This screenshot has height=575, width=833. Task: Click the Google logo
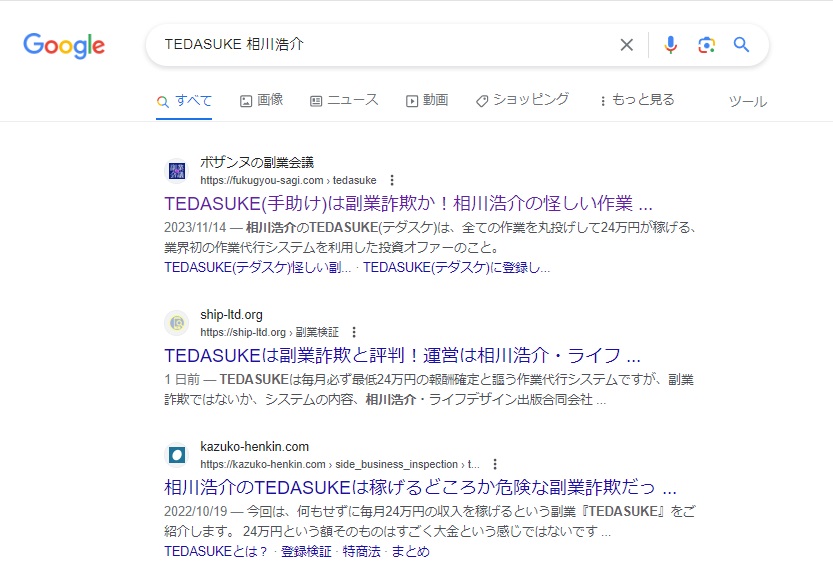click(x=64, y=45)
